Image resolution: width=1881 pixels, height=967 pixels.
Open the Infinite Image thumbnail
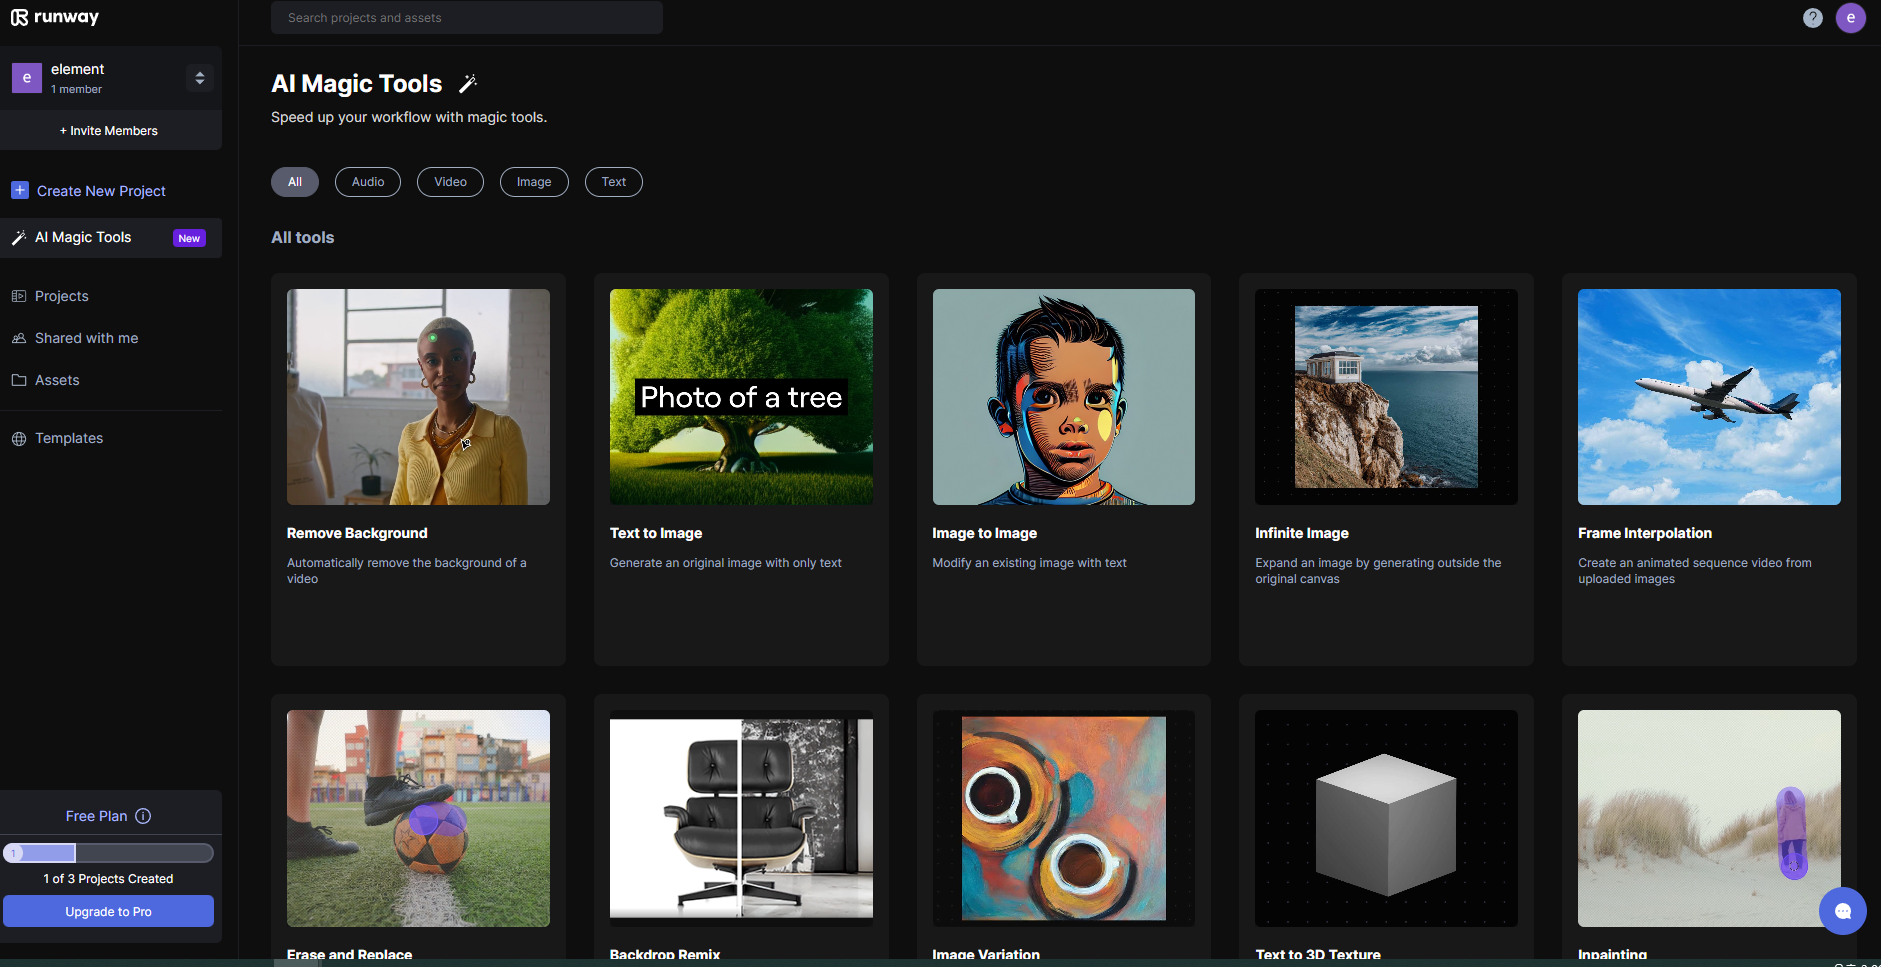1386,397
